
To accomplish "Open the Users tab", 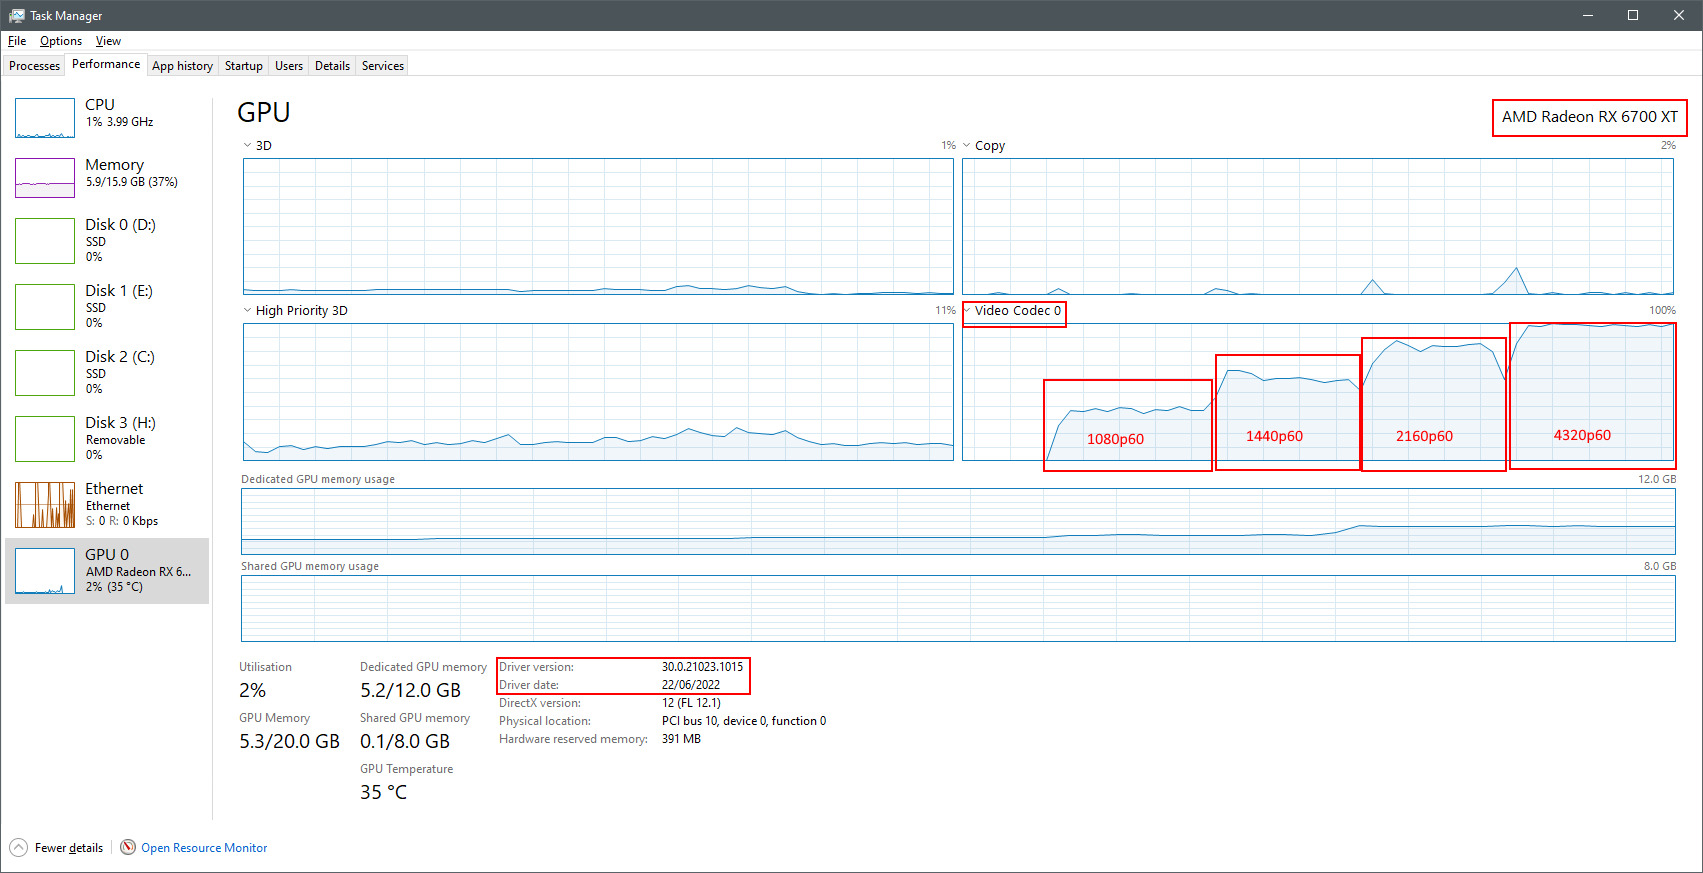I will [x=289, y=66].
